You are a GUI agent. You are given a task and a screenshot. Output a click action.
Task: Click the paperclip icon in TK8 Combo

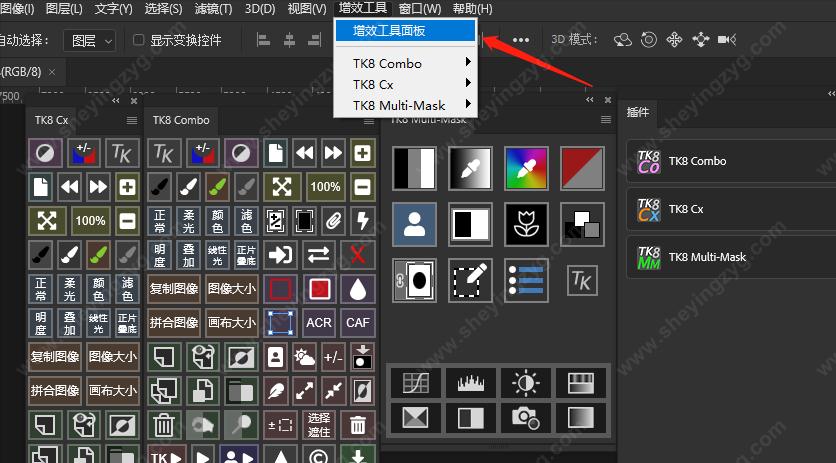coord(333,220)
